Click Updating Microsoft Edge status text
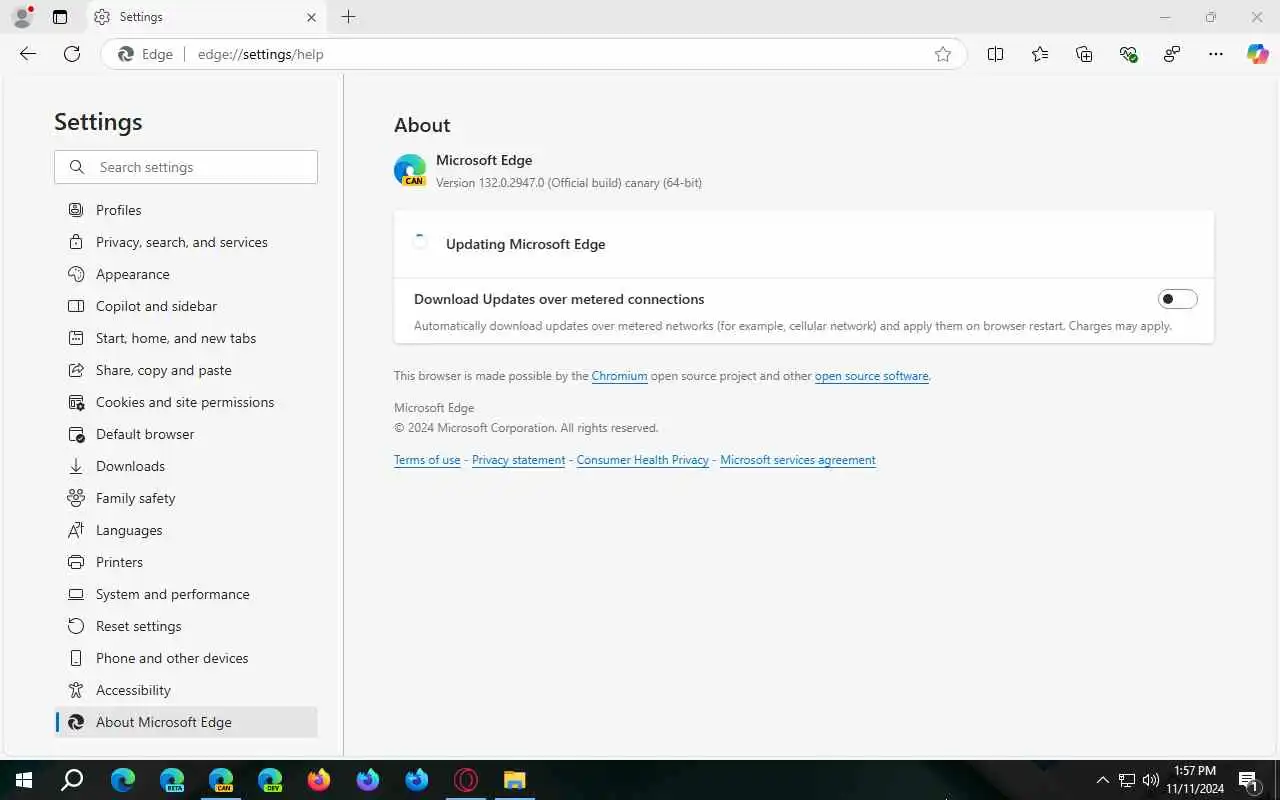Viewport: 1280px width, 800px height. click(x=525, y=244)
